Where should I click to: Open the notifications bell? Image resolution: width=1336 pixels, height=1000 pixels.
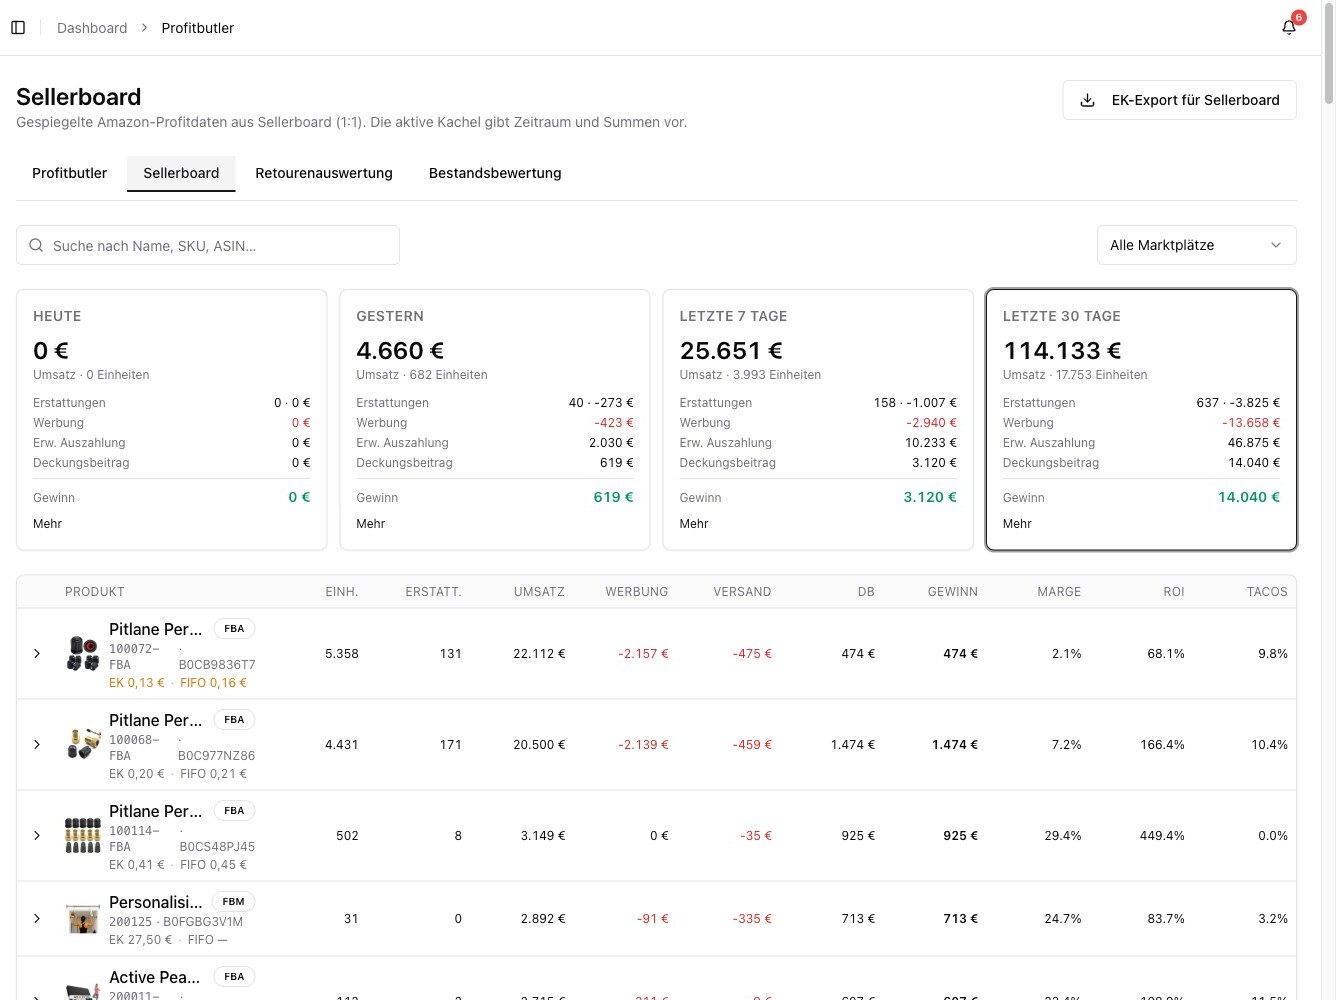coord(1289,28)
